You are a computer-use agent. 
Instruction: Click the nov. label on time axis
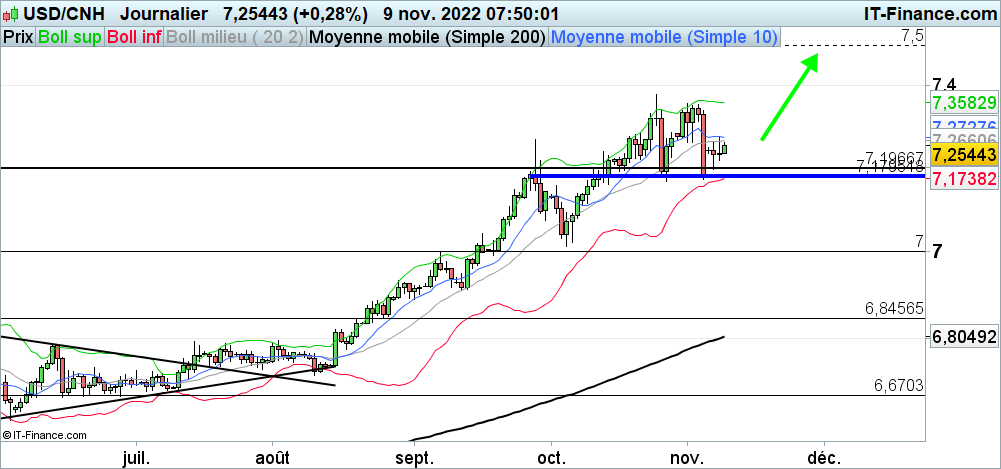pos(688,458)
